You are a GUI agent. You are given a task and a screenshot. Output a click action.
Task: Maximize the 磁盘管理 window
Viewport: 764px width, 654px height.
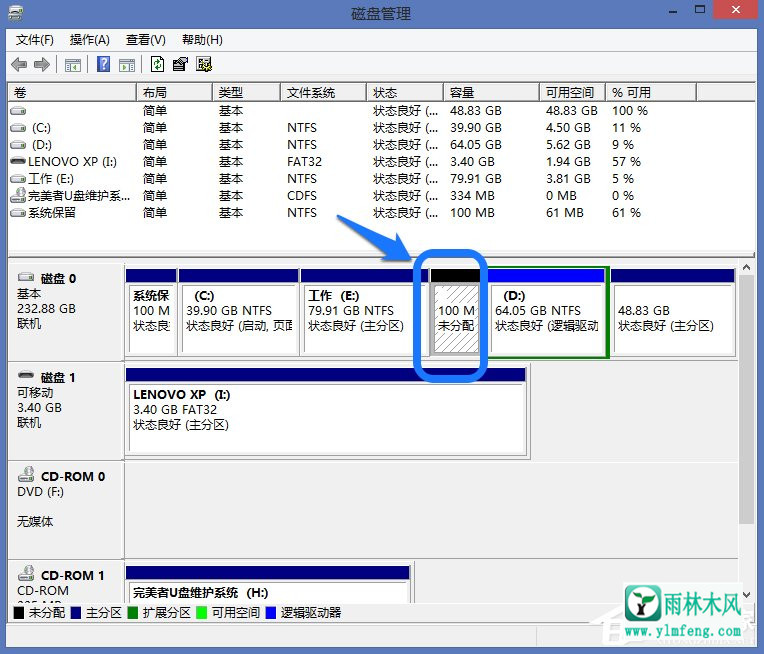pos(700,10)
